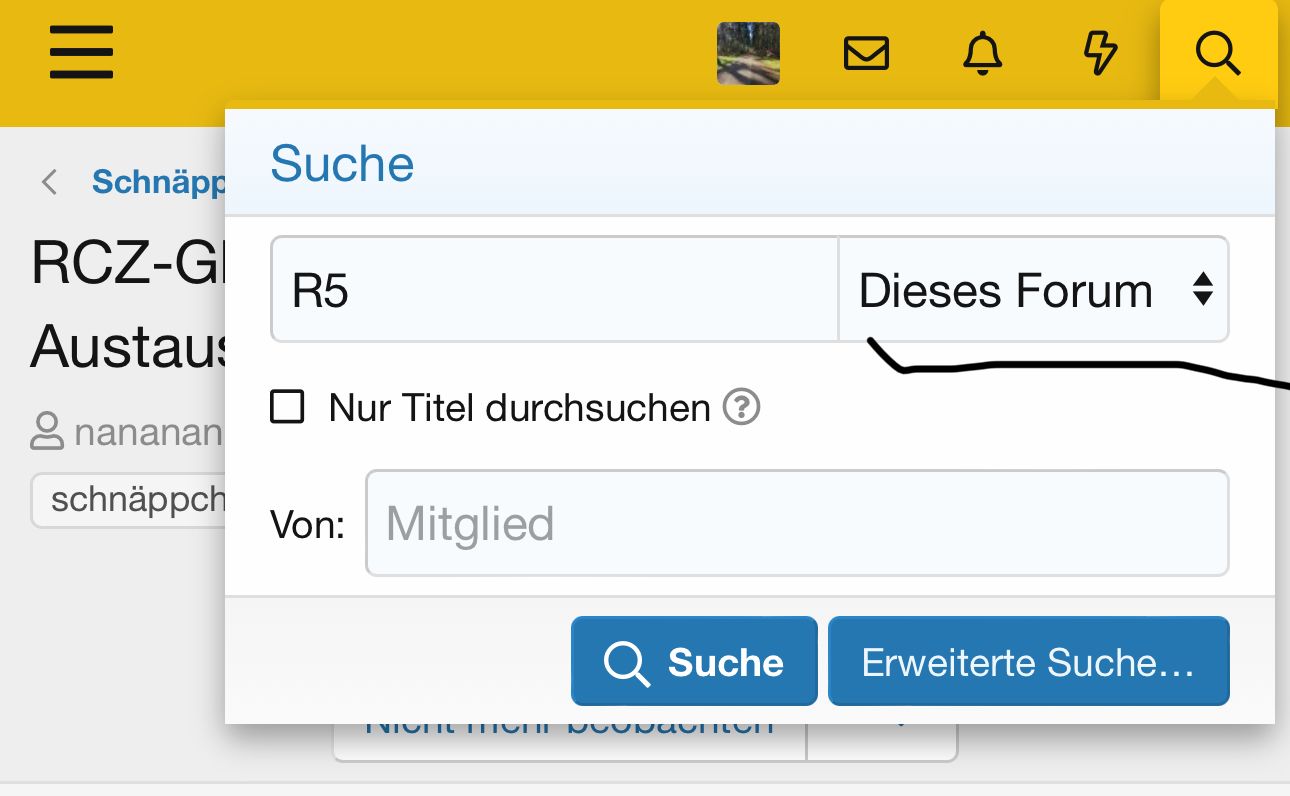
Task: Open the envelope conversations inbox
Action: tap(866, 53)
